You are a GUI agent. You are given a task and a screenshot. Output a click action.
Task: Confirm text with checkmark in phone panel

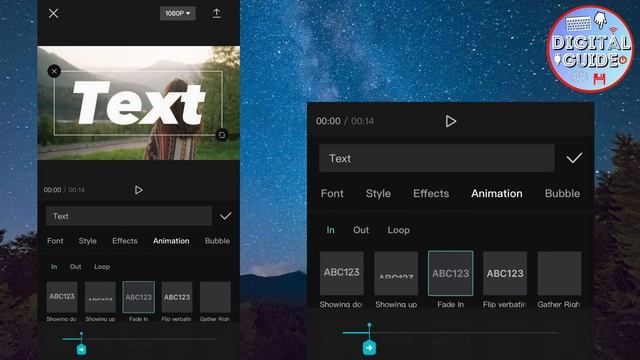[x=225, y=216]
